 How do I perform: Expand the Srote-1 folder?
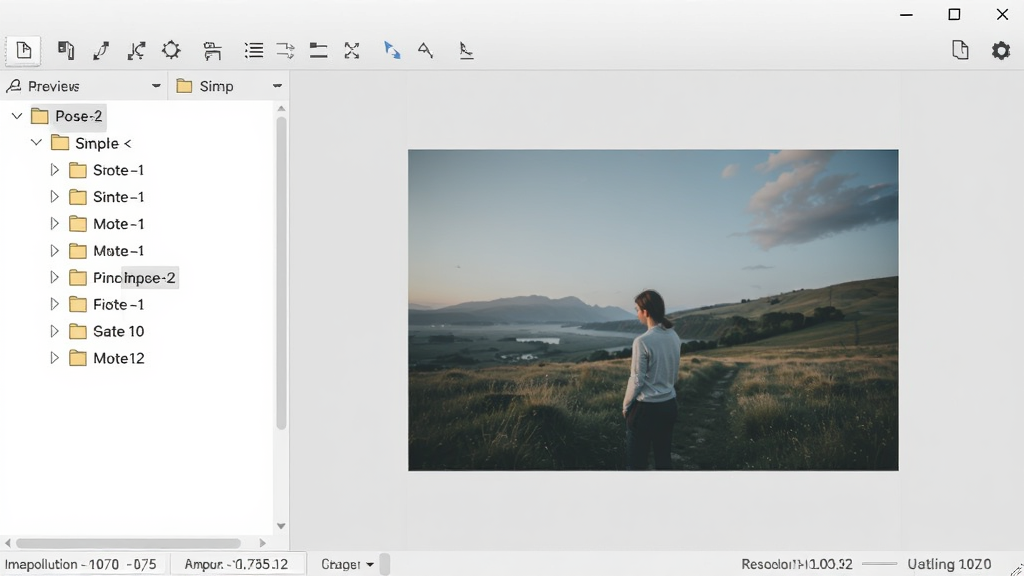coord(55,170)
